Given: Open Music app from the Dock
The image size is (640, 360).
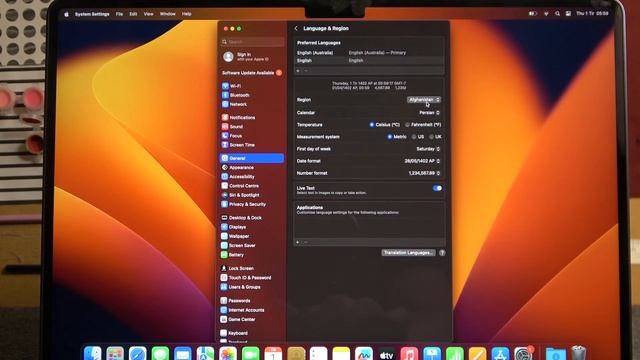Looking at the screenshot, I should click(x=409, y=354).
